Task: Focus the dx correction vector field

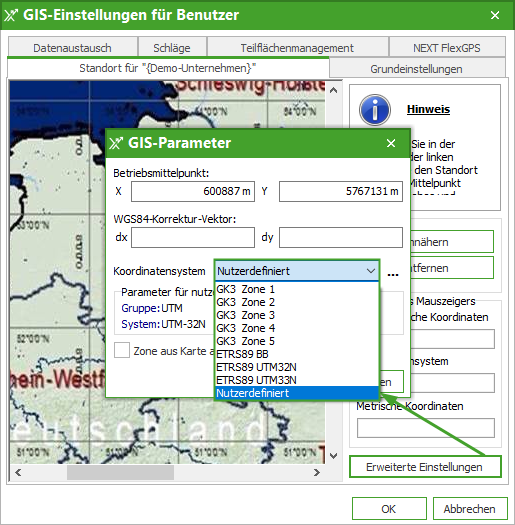Action: [193, 237]
